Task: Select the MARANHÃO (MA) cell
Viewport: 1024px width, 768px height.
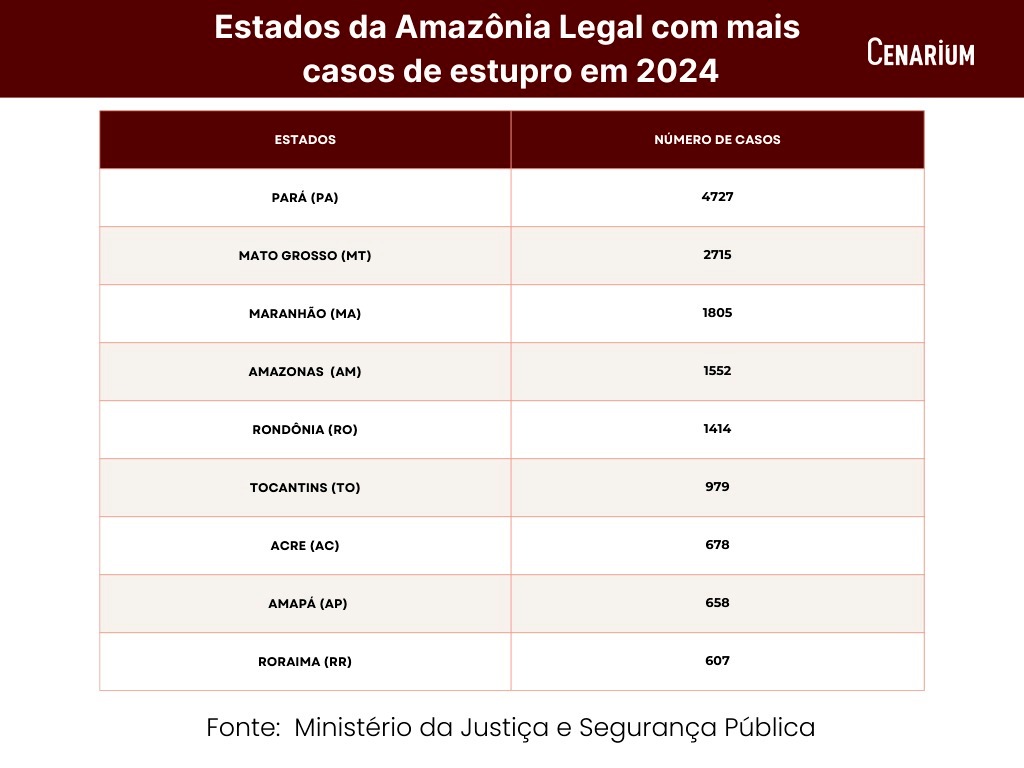Action: click(x=305, y=314)
